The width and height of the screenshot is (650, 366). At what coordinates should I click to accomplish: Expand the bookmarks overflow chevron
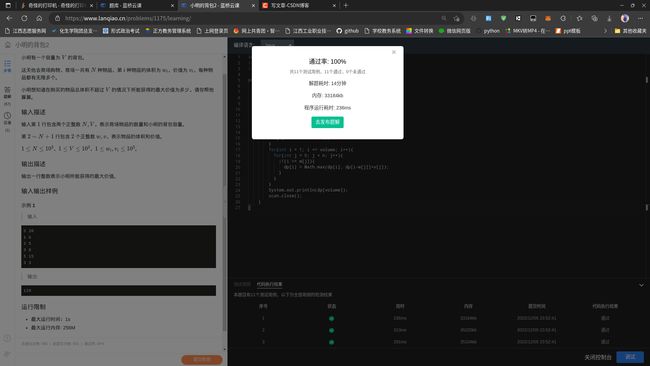tap(605, 31)
